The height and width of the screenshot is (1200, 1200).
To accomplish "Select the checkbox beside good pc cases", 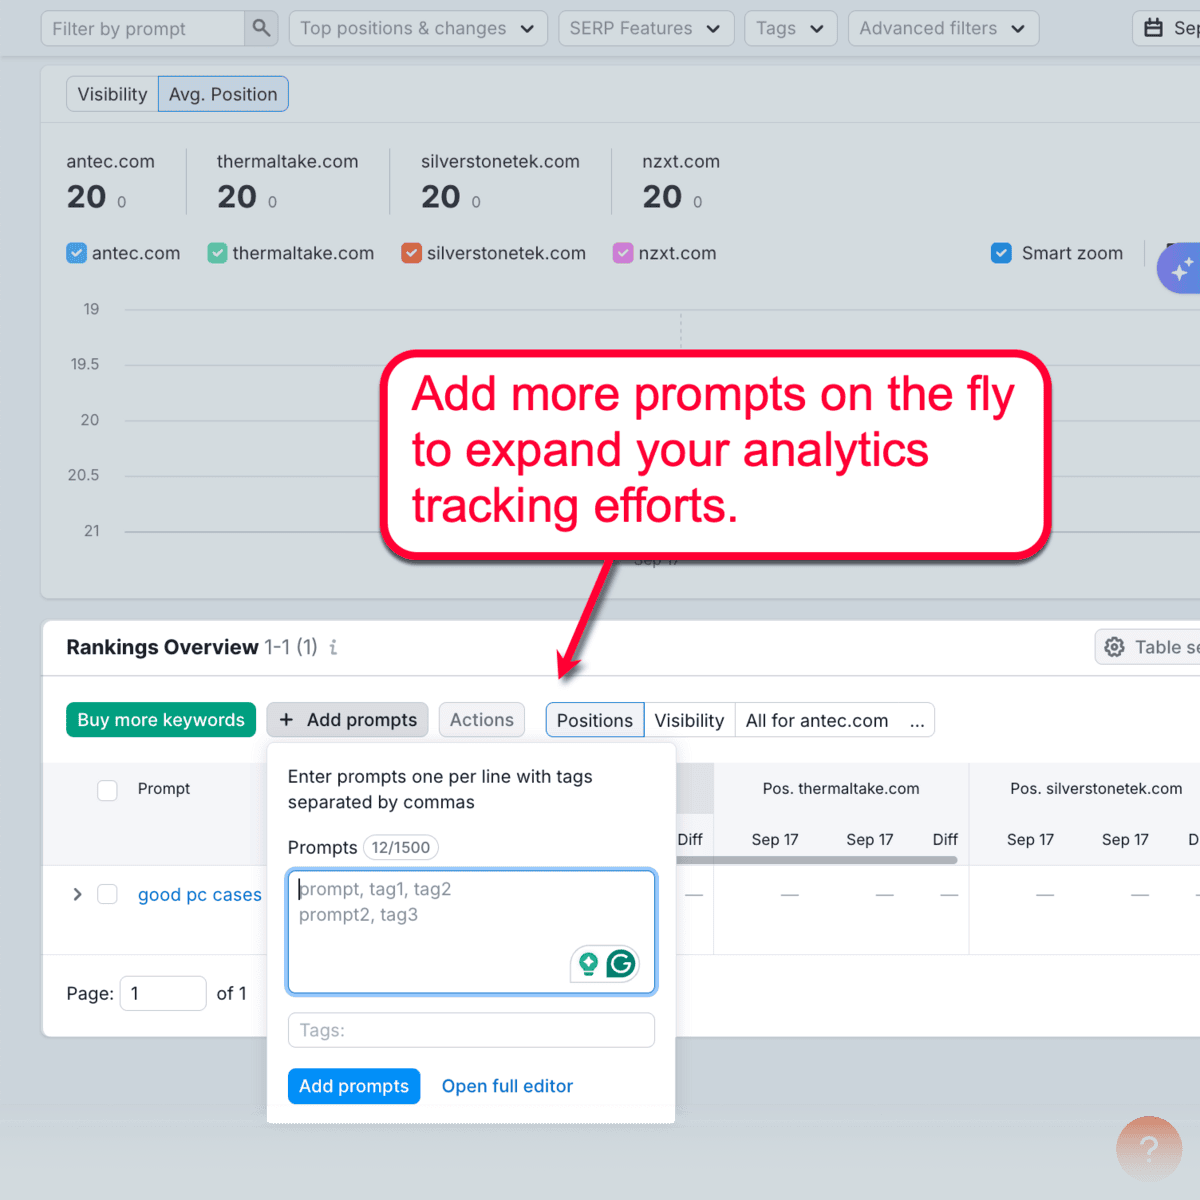I will 107,894.
